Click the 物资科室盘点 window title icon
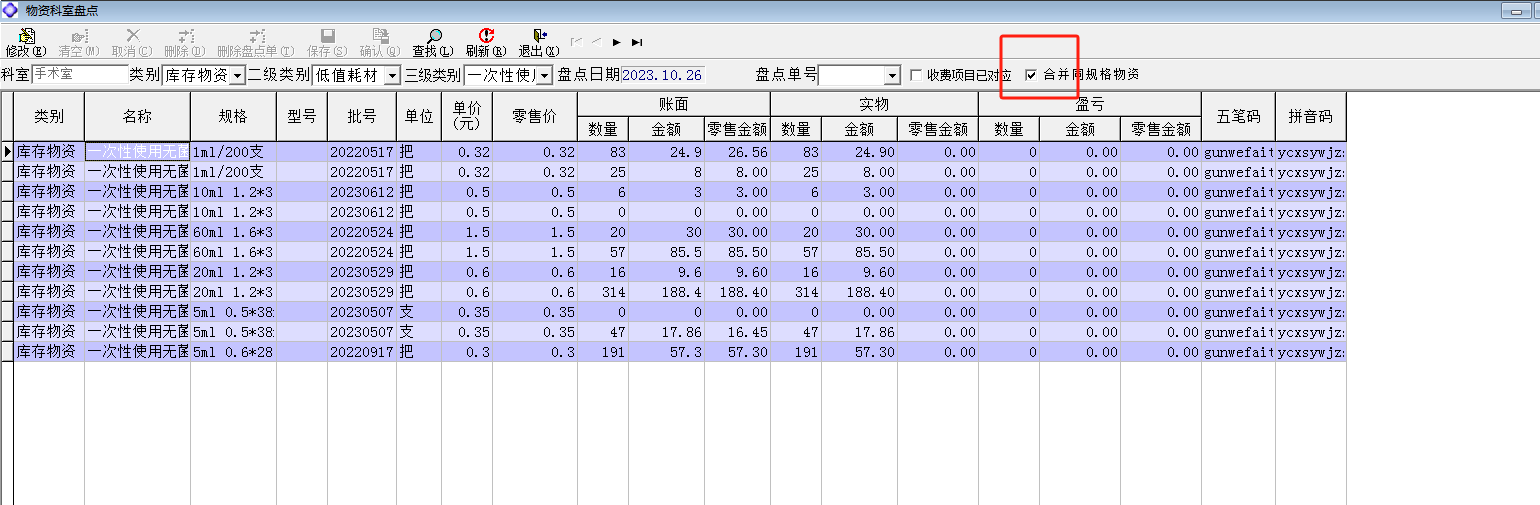 (x=10, y=9)
